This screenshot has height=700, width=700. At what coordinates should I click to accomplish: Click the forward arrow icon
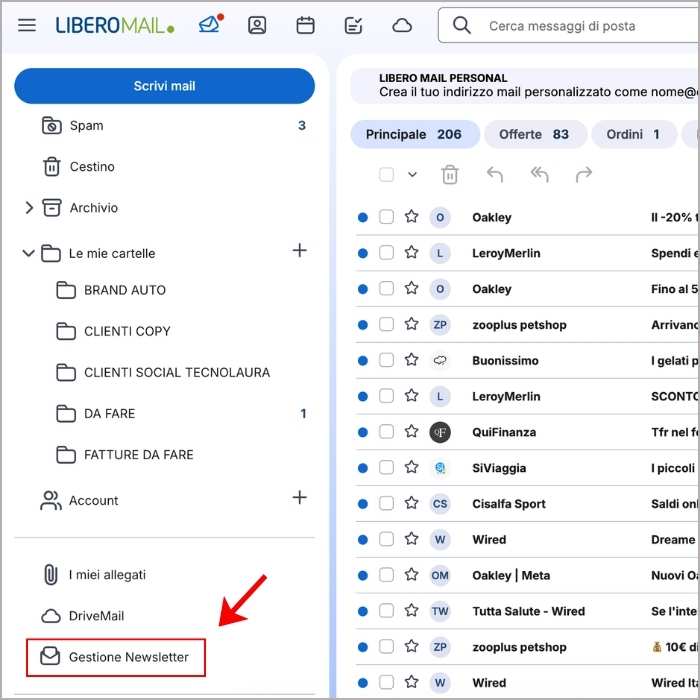point(584,175)
